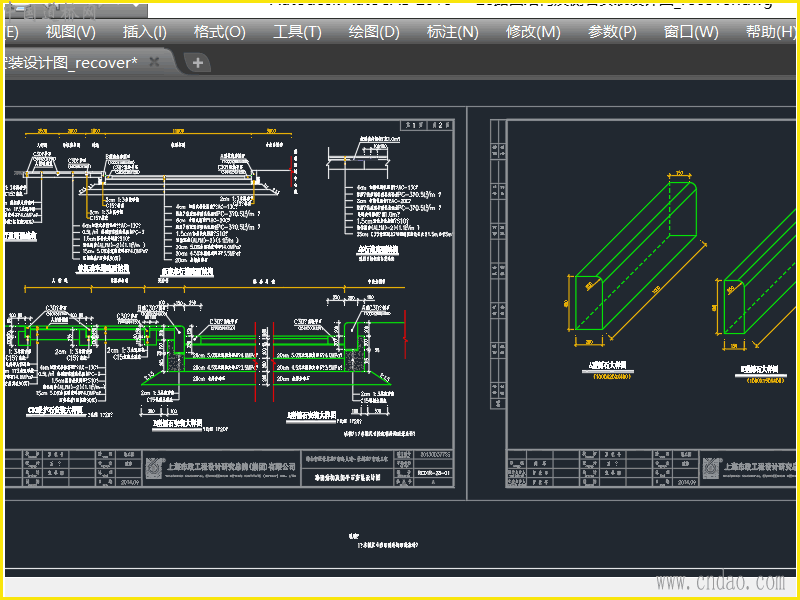Open the 标注(N) dimension menu
Viewport: 800px width, 600px height.
(x=452, y=32)
